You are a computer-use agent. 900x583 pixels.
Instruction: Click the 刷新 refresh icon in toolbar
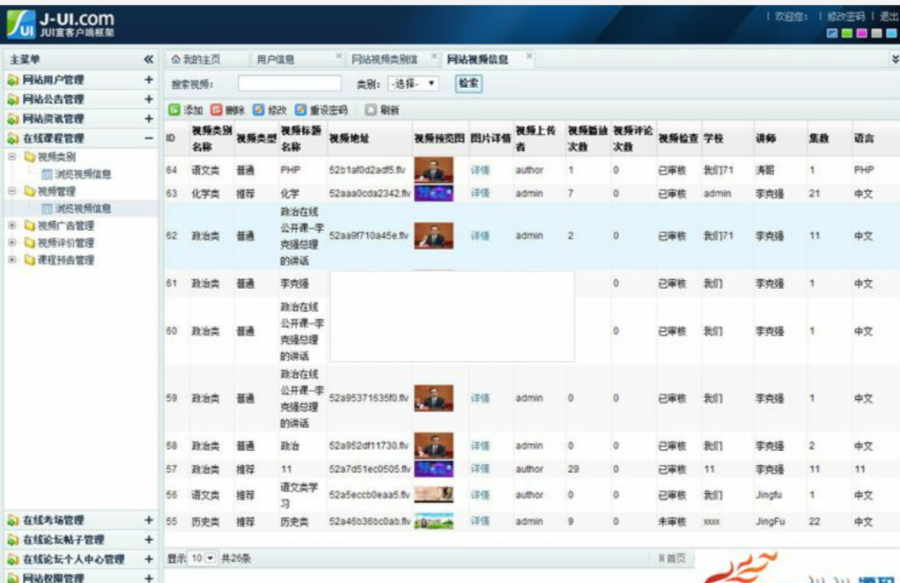tap(371, 110)
